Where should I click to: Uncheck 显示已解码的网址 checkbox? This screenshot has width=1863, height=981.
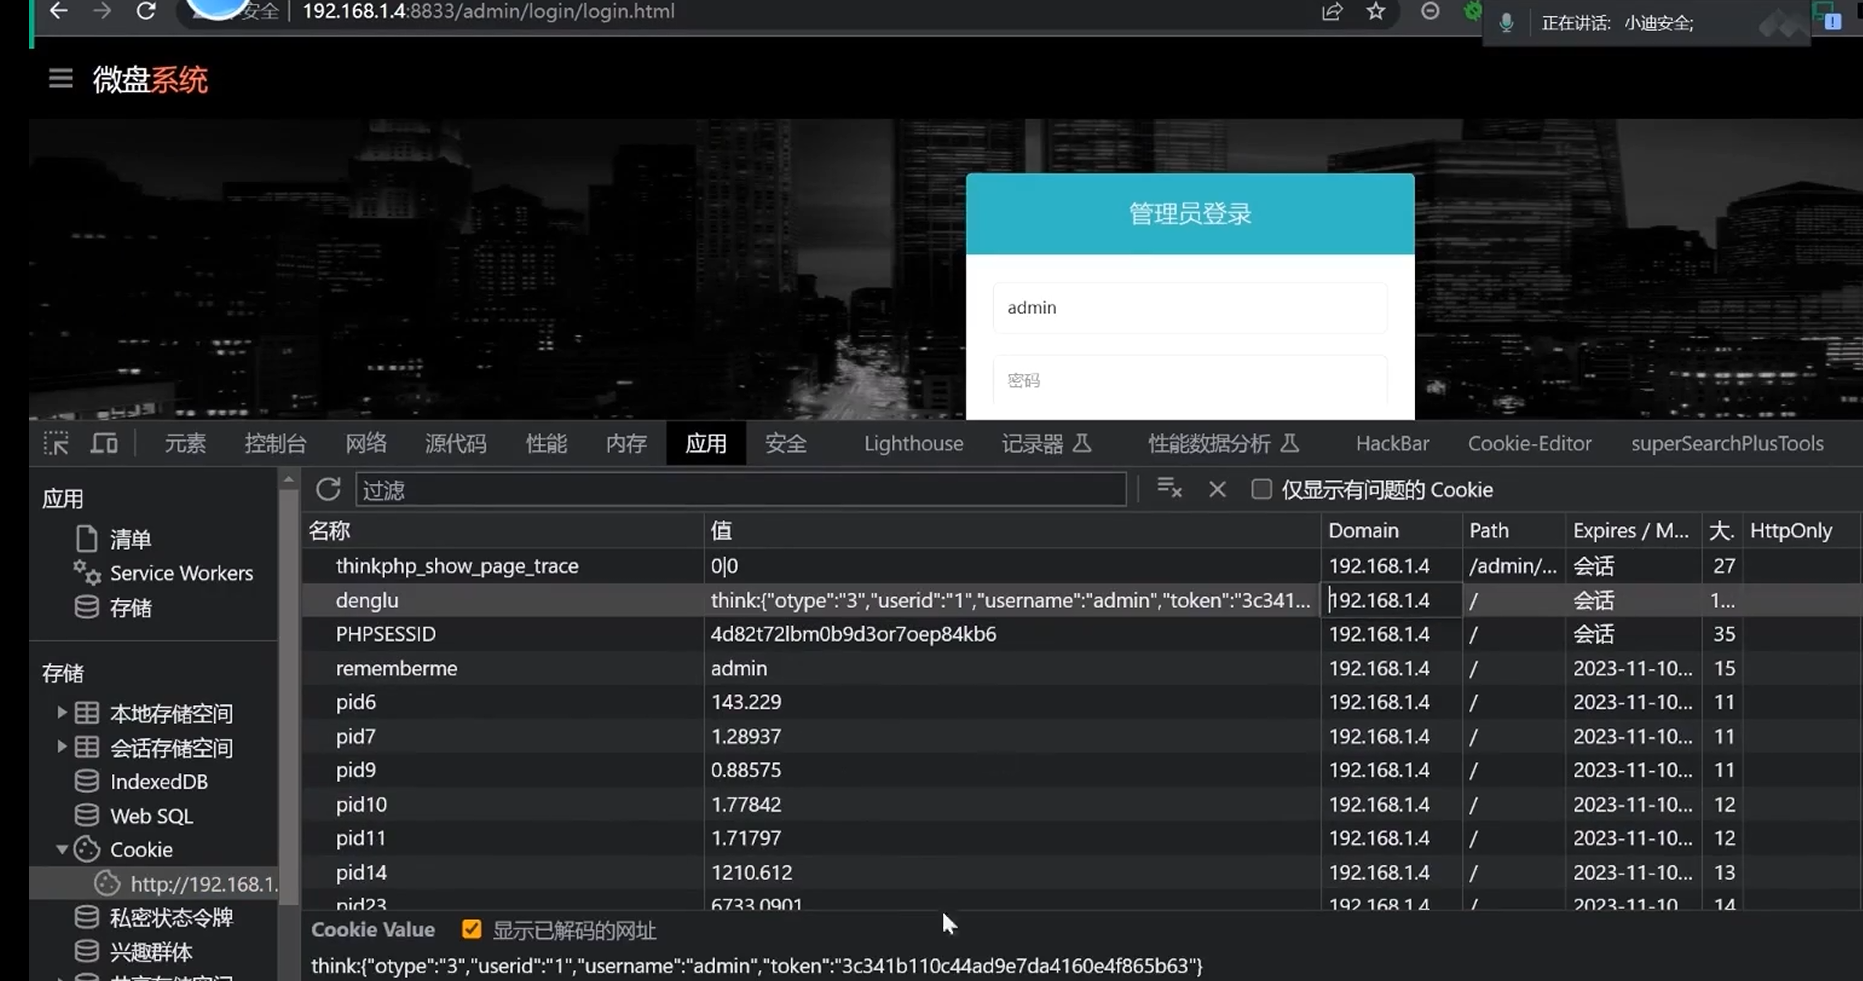[x=471, y=929]
